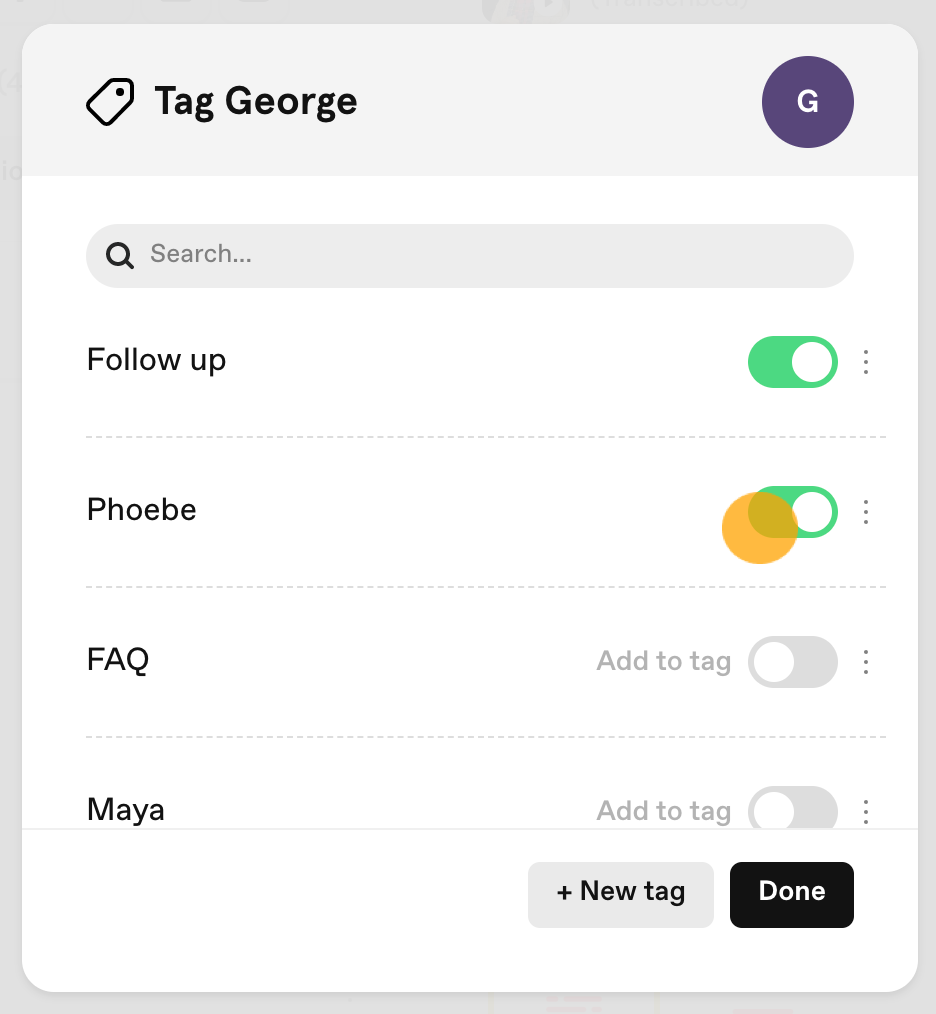The width and height of the screenshot is (936, 1014).
Task: Open FAQ three-dot options menu
Action: coord(865,662)
